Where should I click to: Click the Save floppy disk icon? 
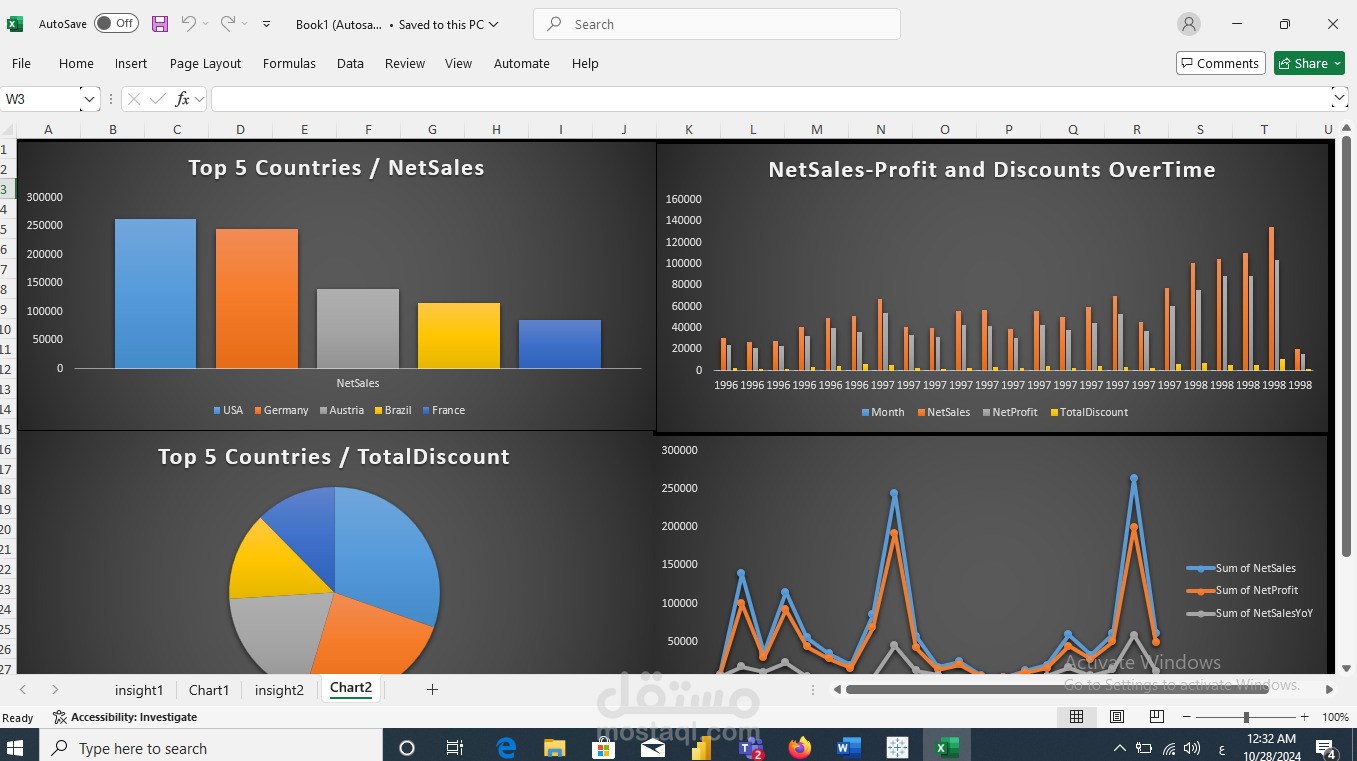(x=160, y=23)
